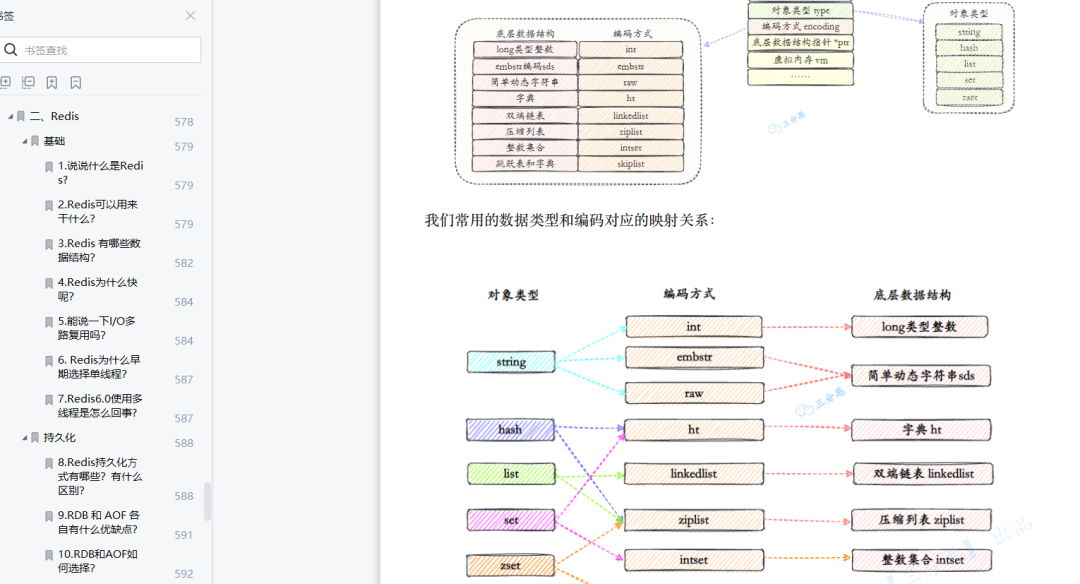Click the bookmark icon beside 二、Redis
This screenshot has width=1080, height=584.
[21, 116]
